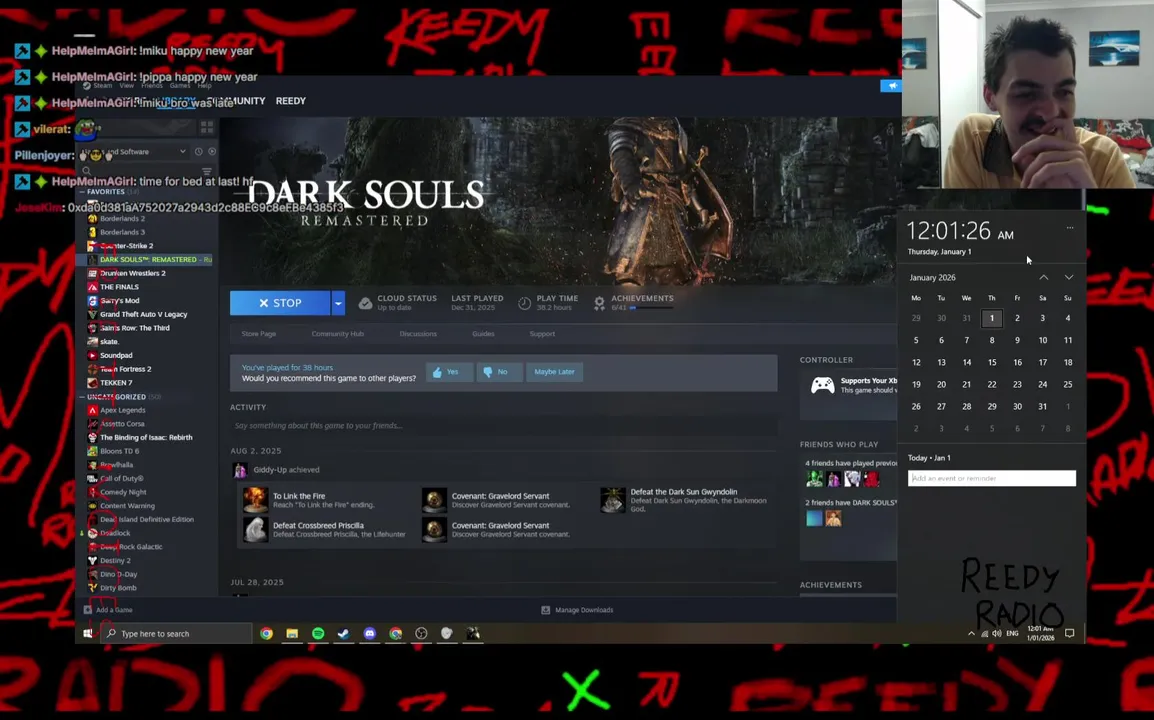Click the blue announcements megaphone icon
The height and width of the screenshot is (720, 1154).
point(891,86)
